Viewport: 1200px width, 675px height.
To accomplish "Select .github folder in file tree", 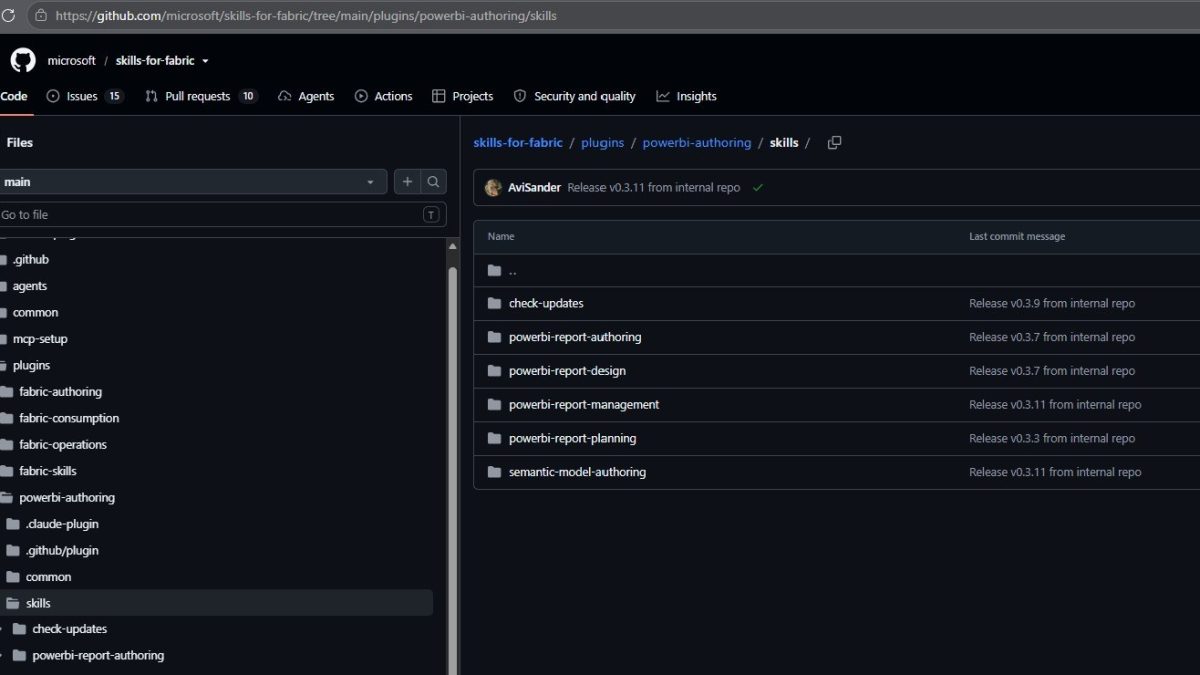I will pos(31,259).
